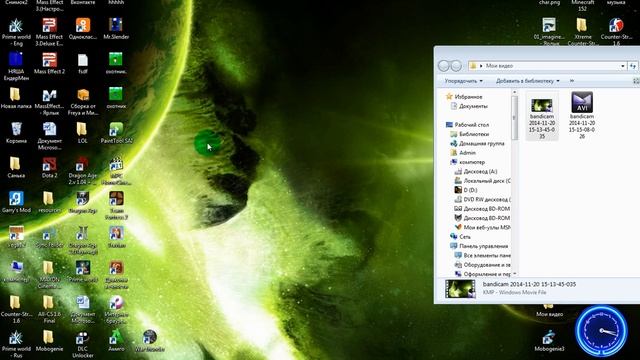The height and width of the screenshot is (360, 640).
Task: Open the LOL desktop folder
Action: pyautogui.click(x=82, y=133)
